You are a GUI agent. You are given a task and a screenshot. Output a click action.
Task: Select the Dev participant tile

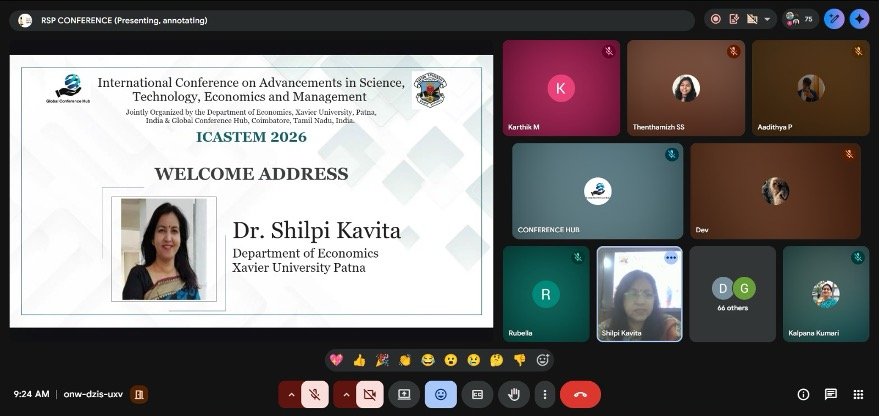775,191
